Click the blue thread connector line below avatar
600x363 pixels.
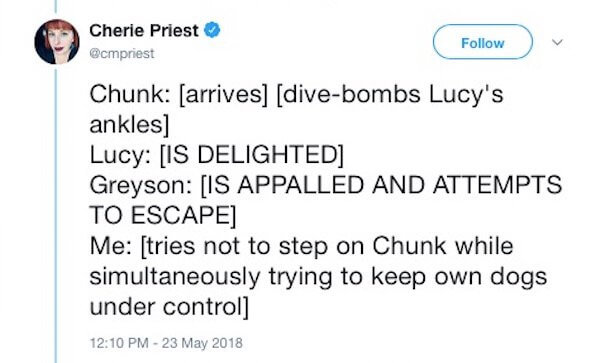[x=56, y=214]
